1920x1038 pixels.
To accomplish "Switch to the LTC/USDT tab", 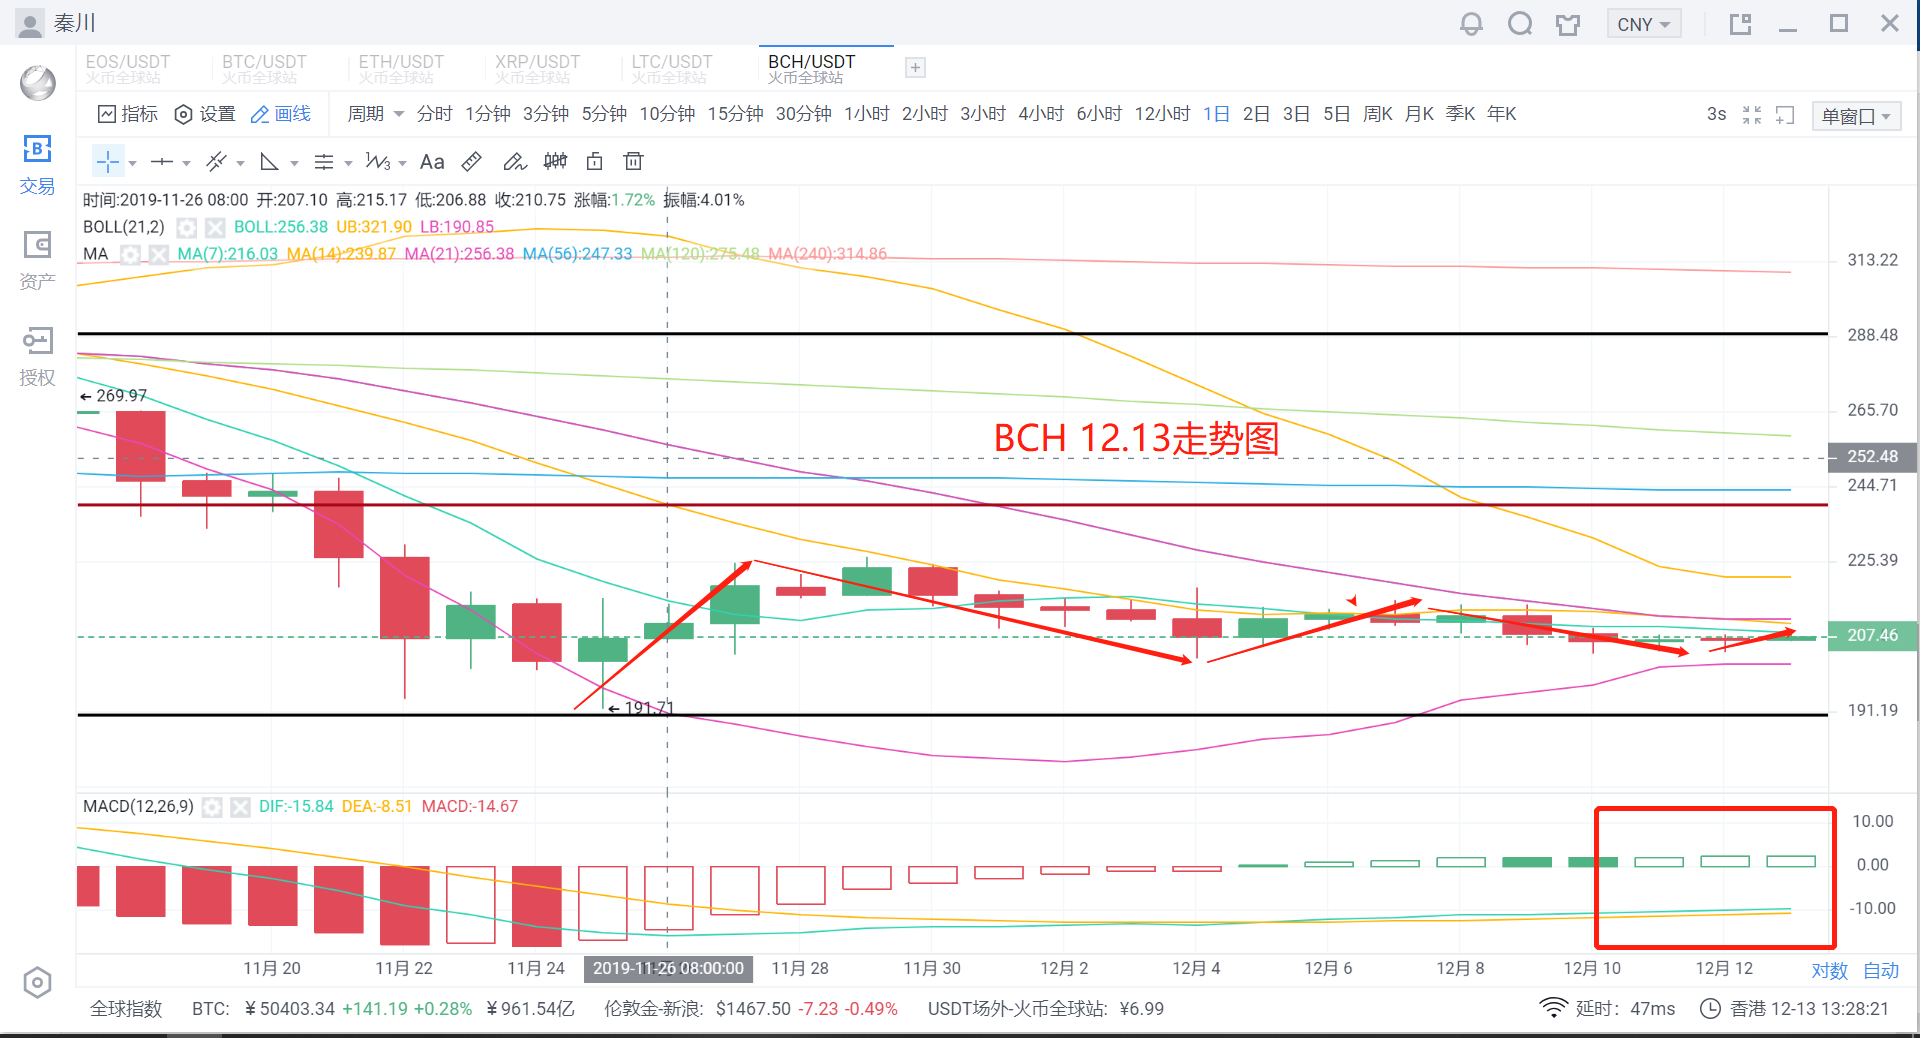I will click(x=671, y=68).
